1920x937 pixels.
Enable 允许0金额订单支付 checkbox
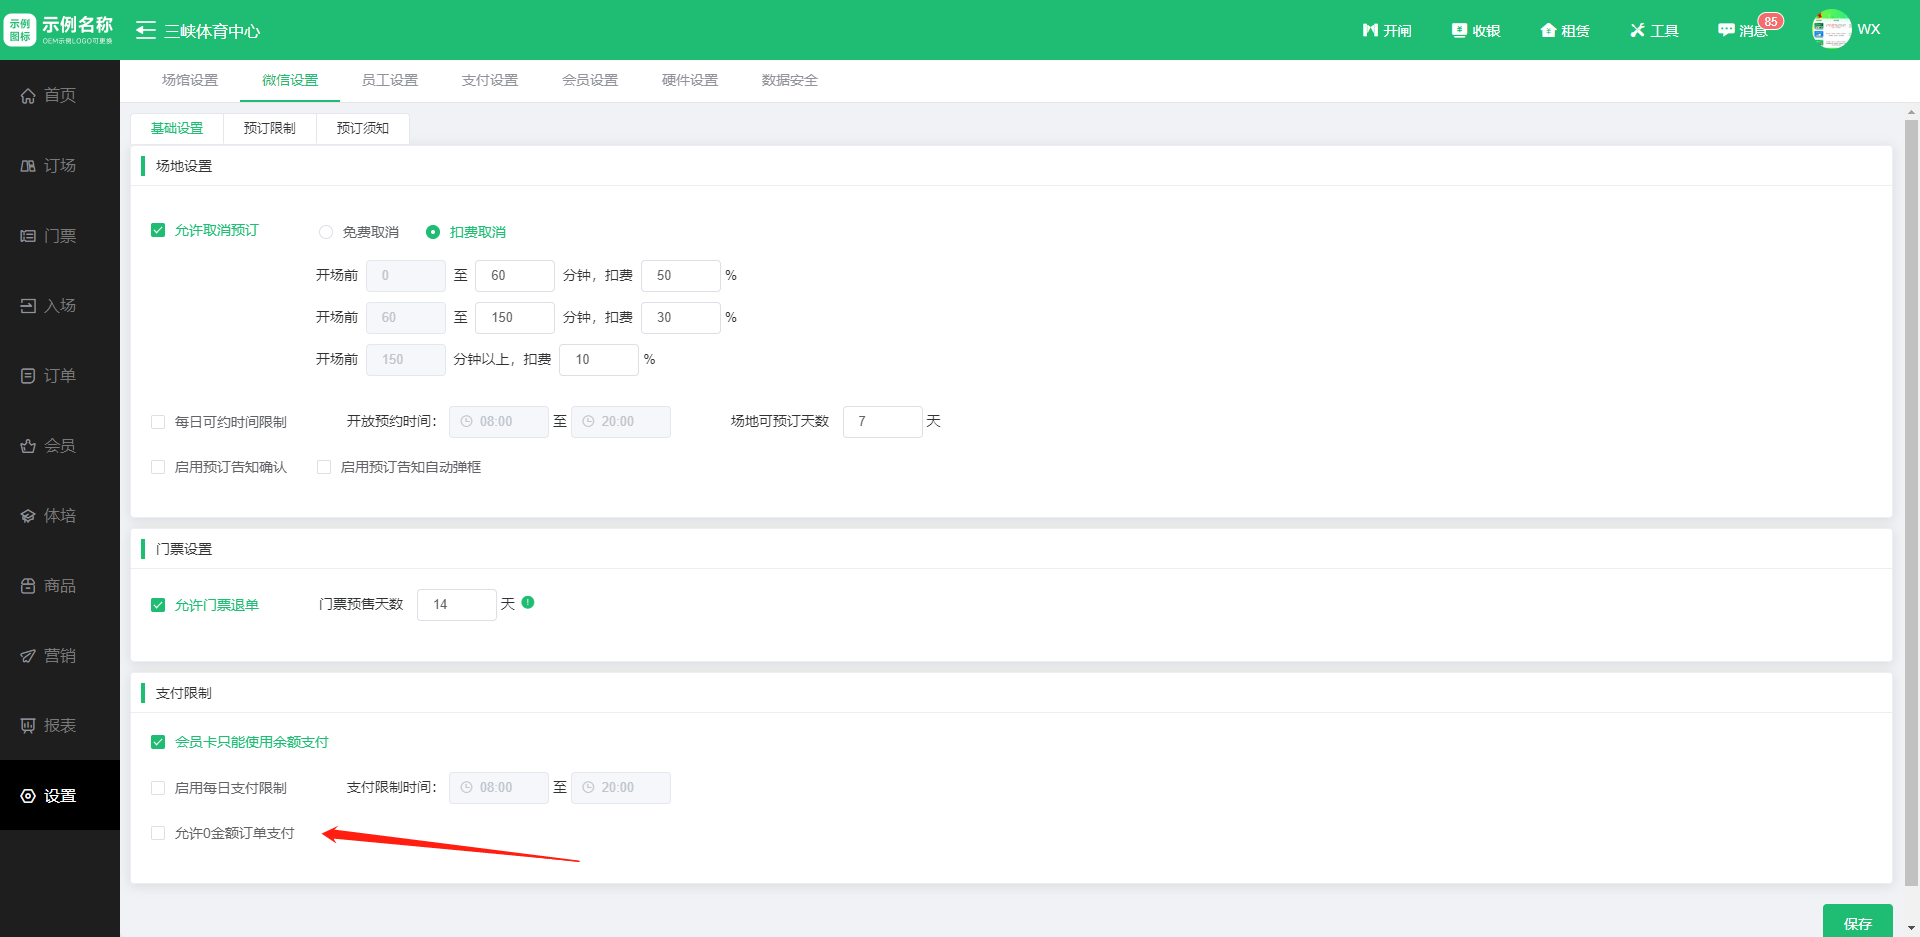pos(158,833)
